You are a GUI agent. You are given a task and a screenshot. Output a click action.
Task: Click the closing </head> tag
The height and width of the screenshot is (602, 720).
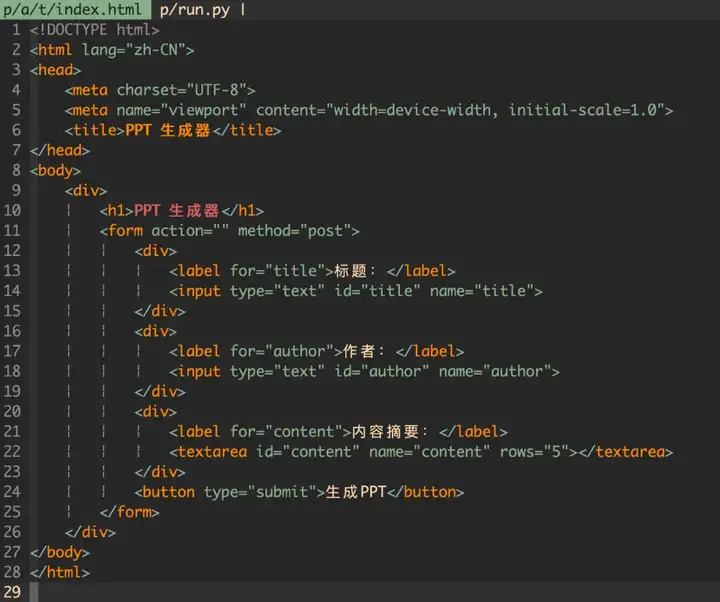click(60, 150)
